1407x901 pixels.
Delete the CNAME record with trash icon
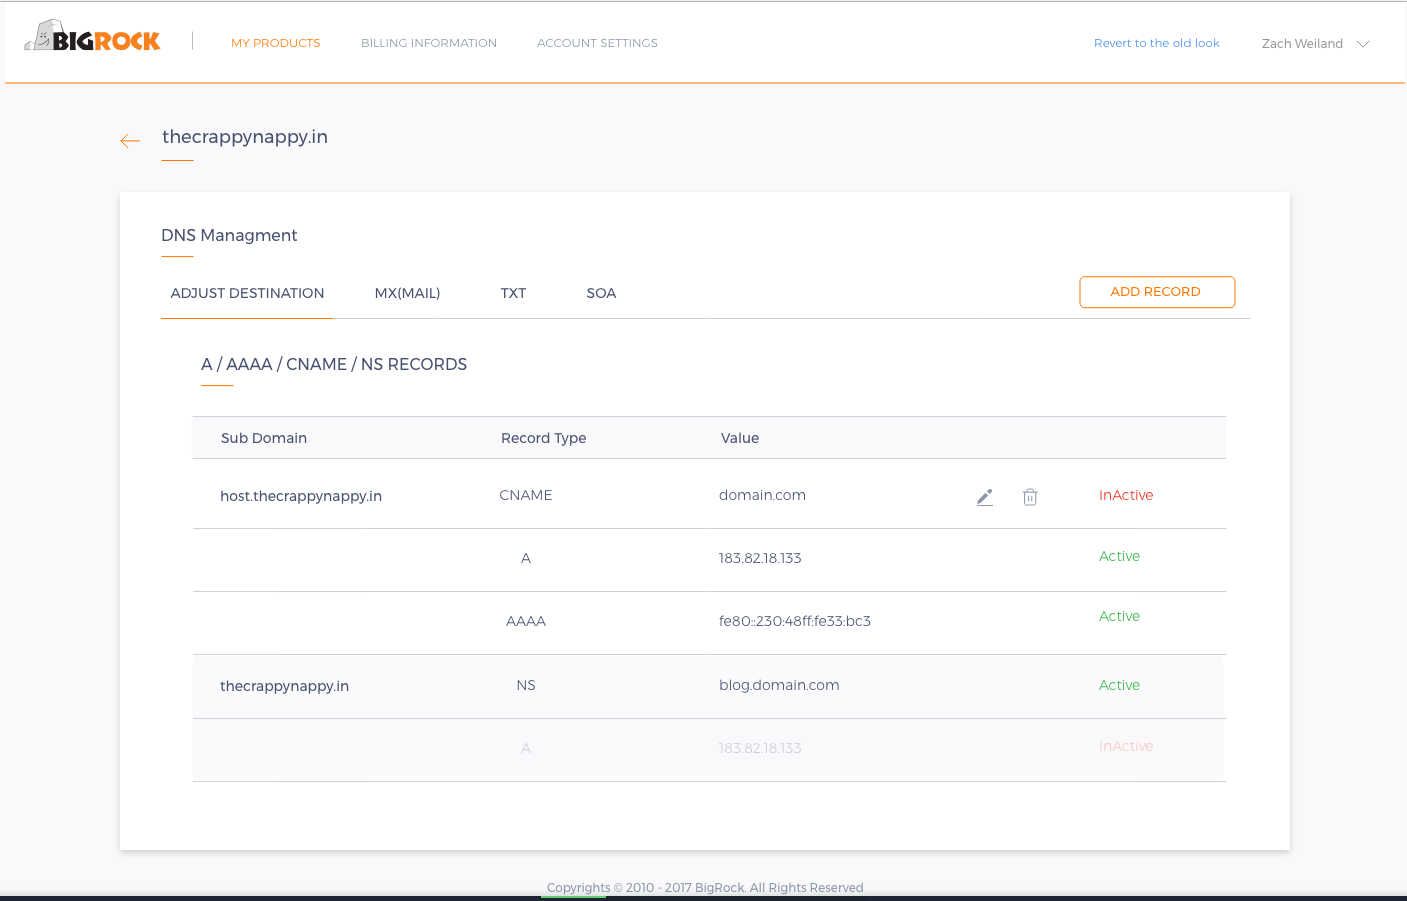(x=1030, y=497)
